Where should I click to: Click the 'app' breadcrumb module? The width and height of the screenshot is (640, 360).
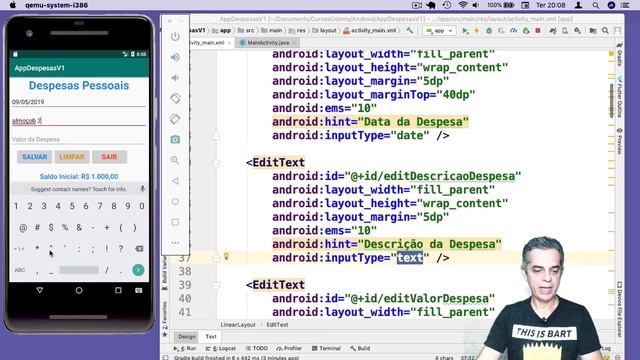(x=221, y=31)
